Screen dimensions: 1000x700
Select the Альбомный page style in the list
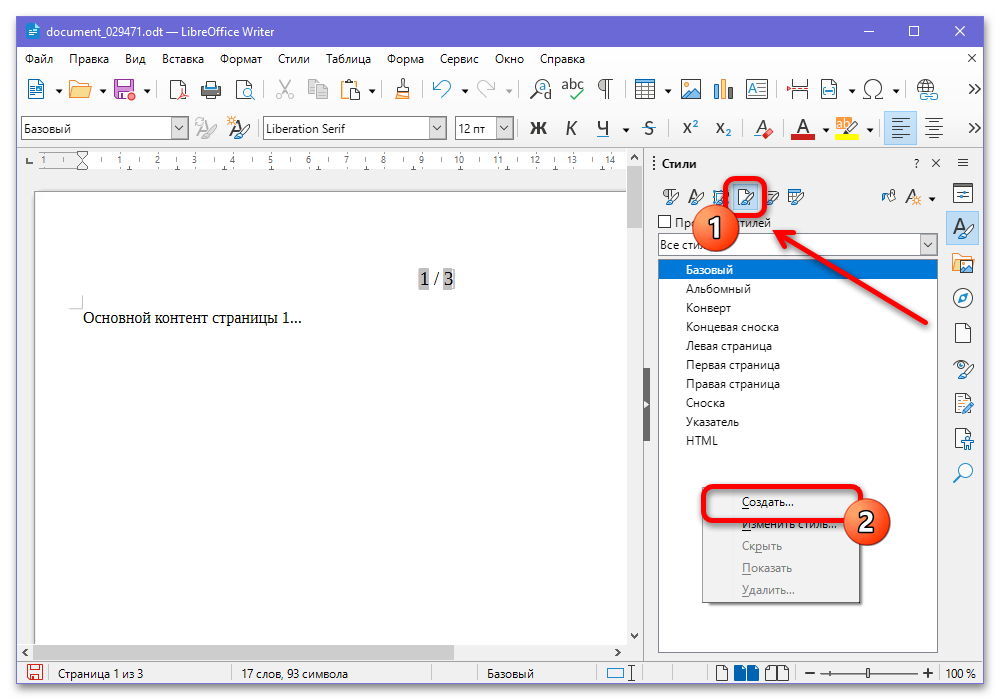(x=797, y=289)
